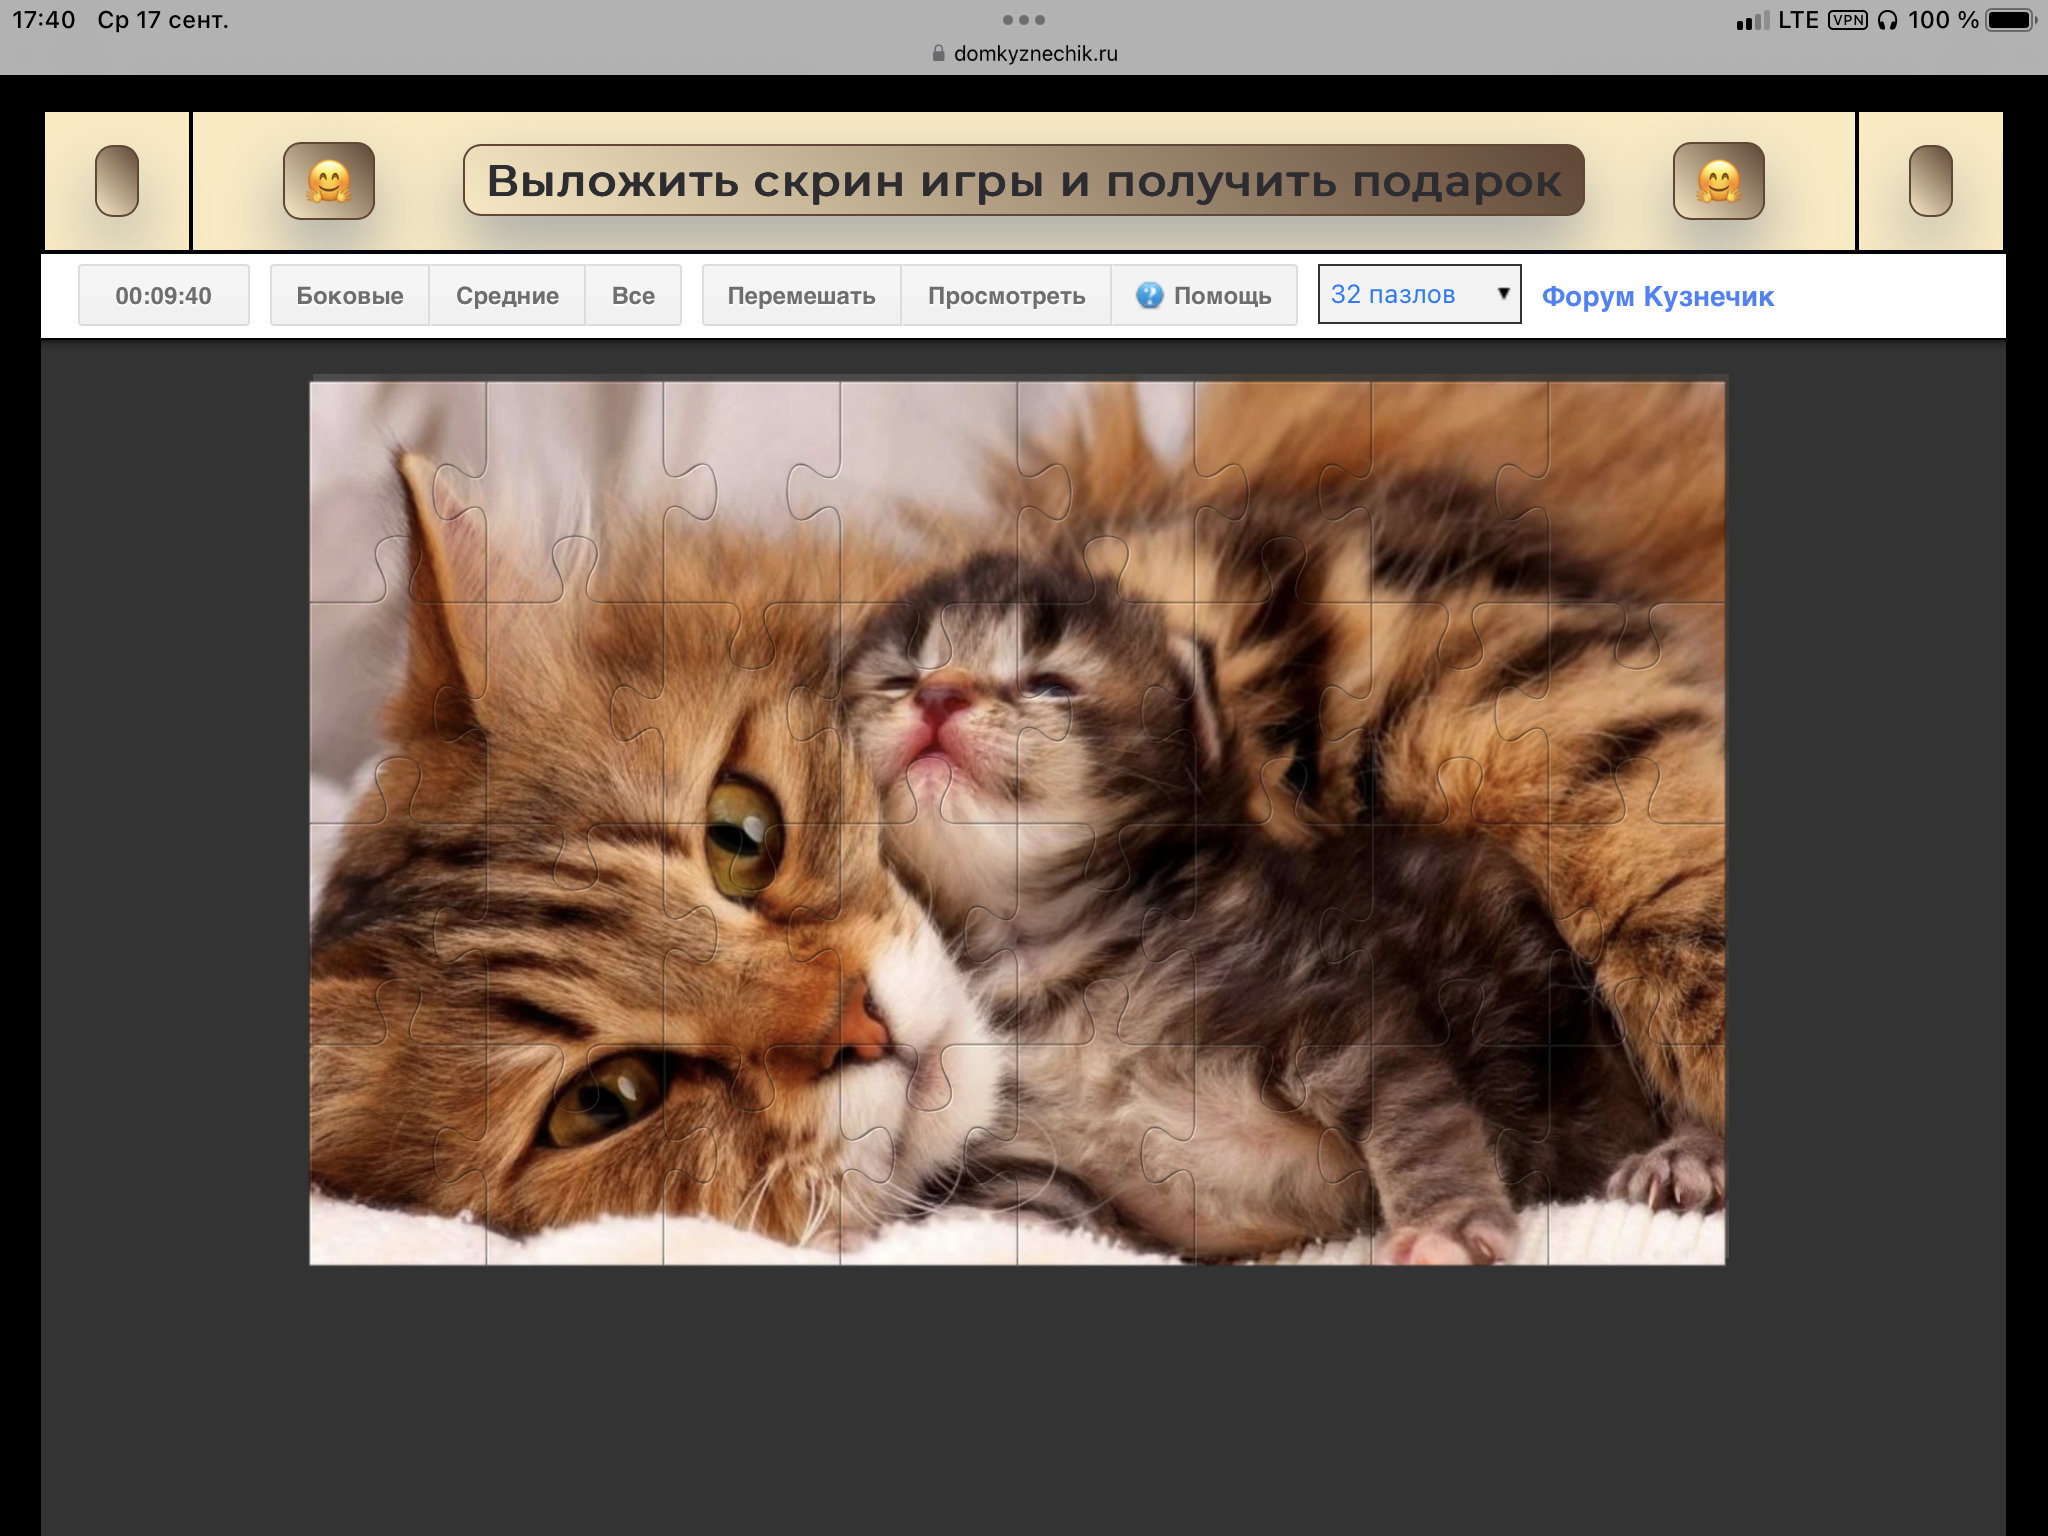
Task: Click the 00:09:40 timer display
Action: (163, 295)
